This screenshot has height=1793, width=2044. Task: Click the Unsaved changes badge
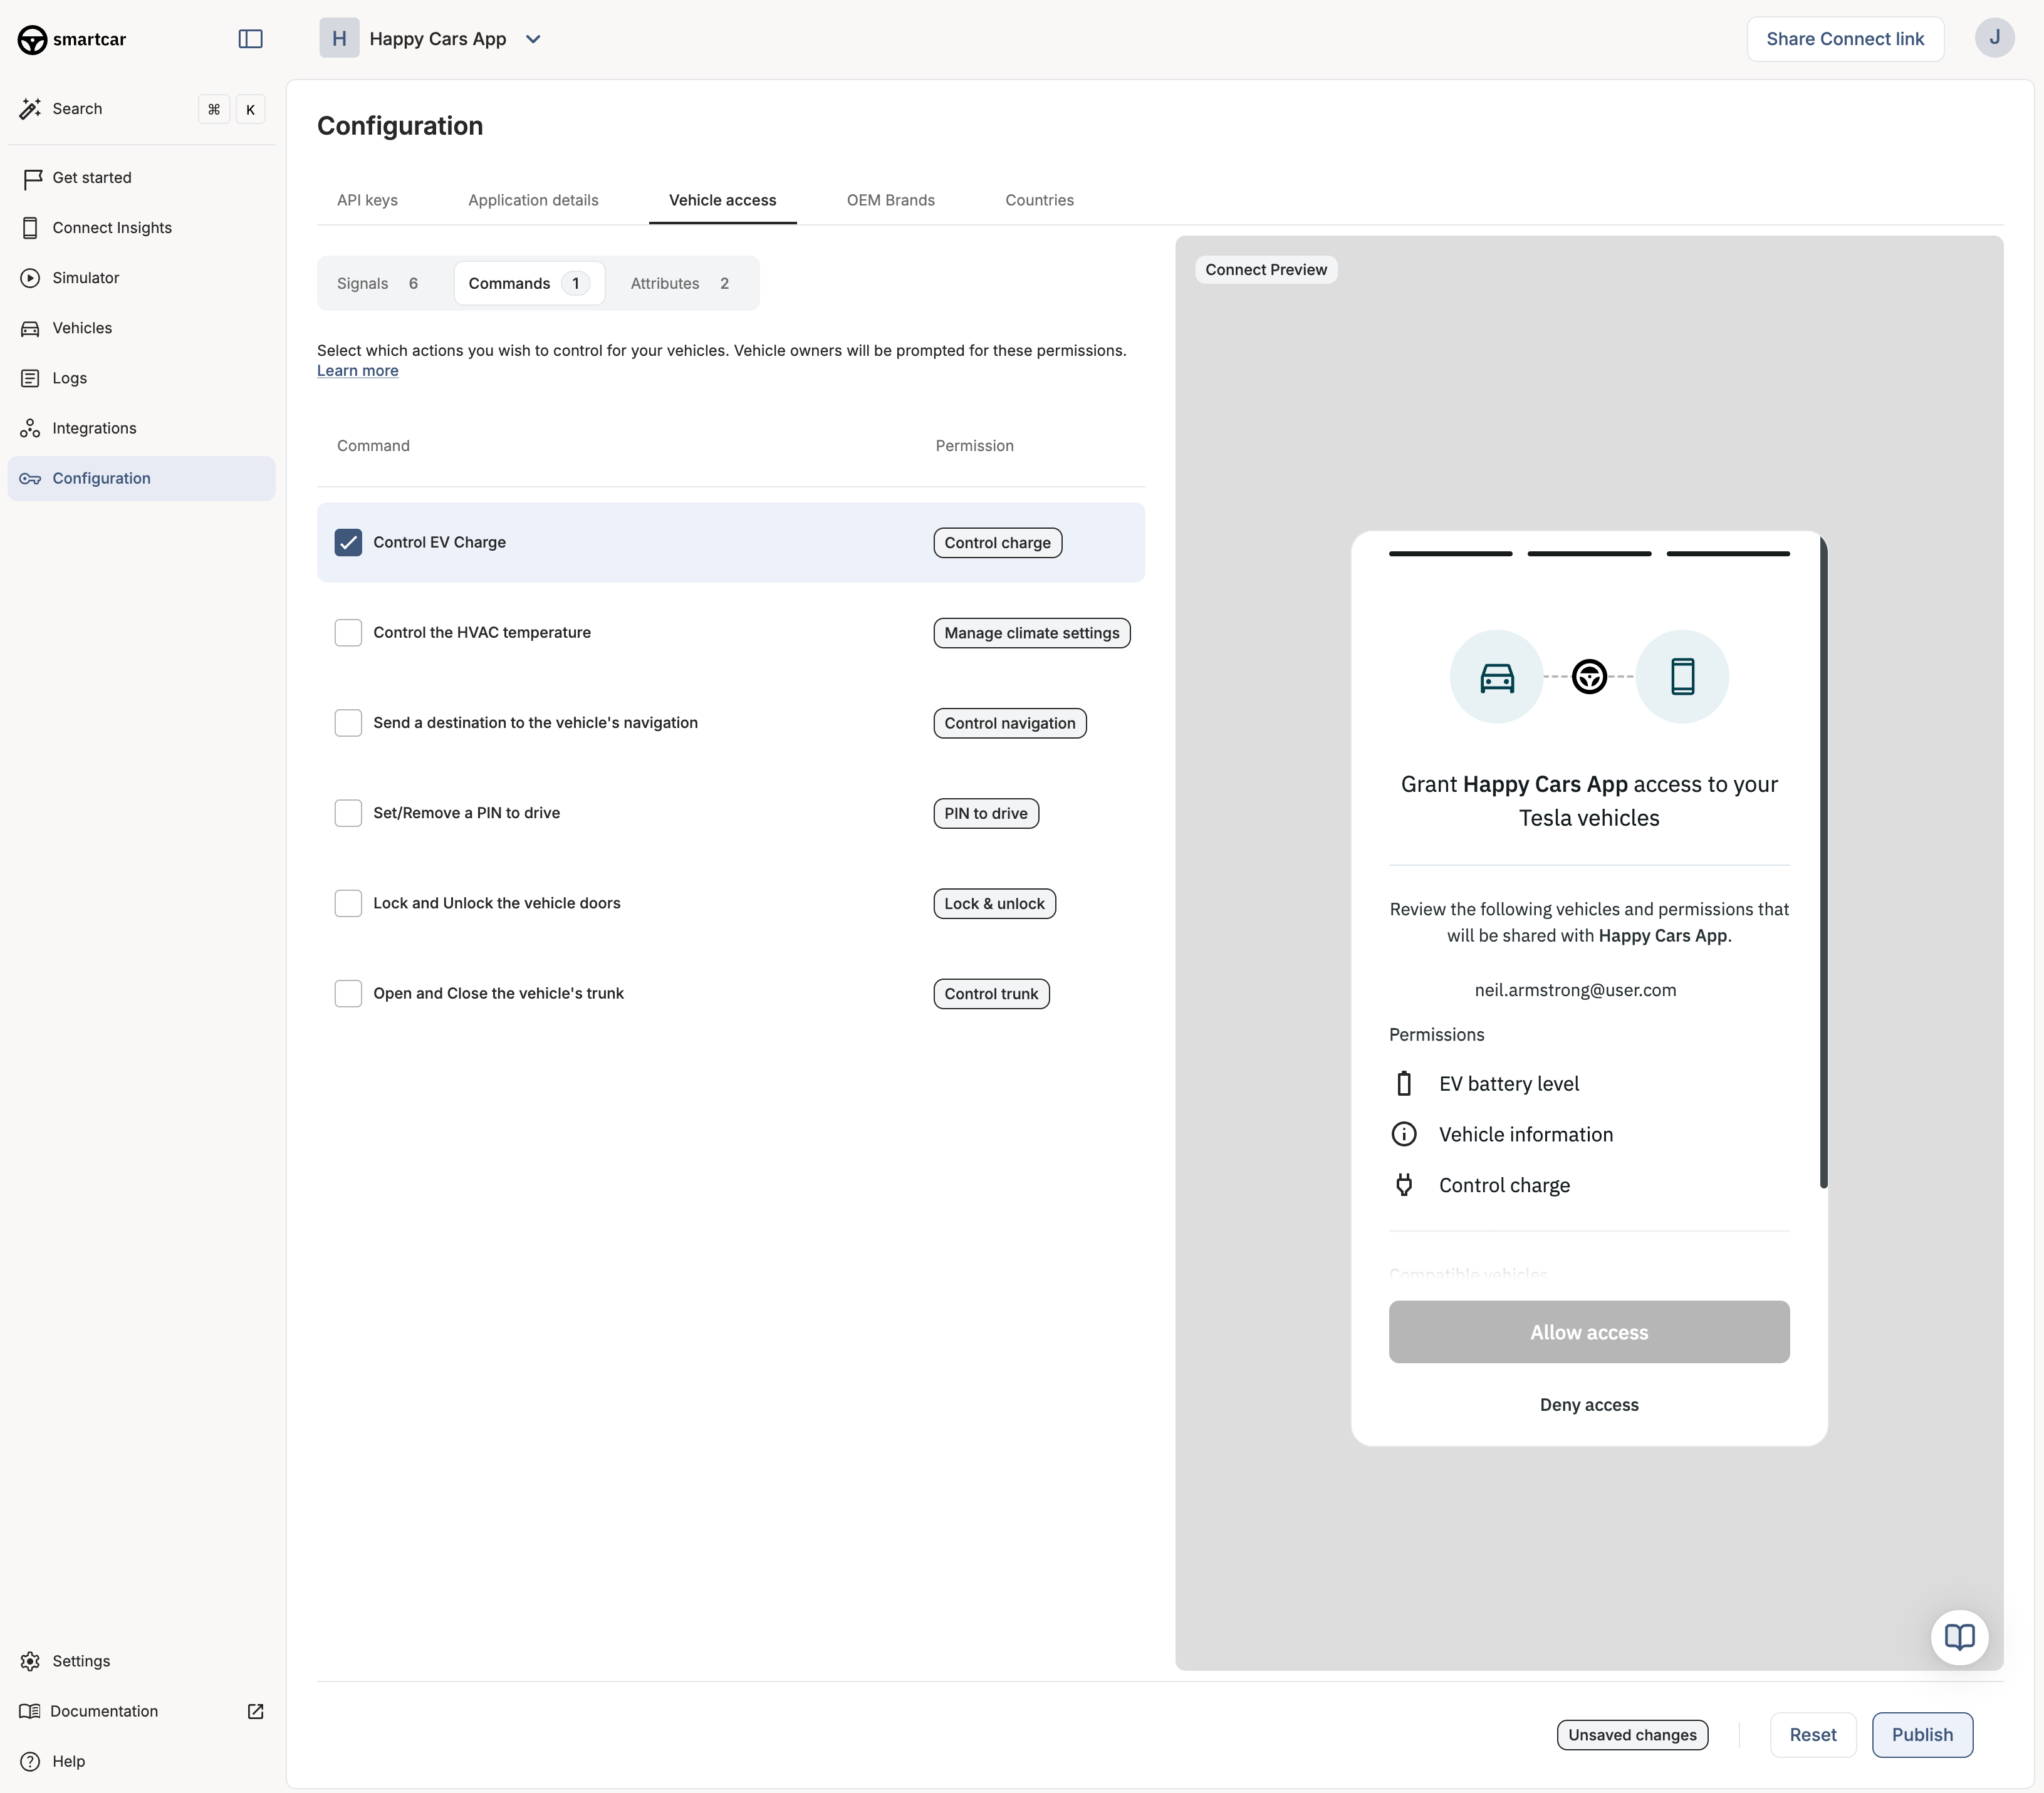point(1632,1734)
